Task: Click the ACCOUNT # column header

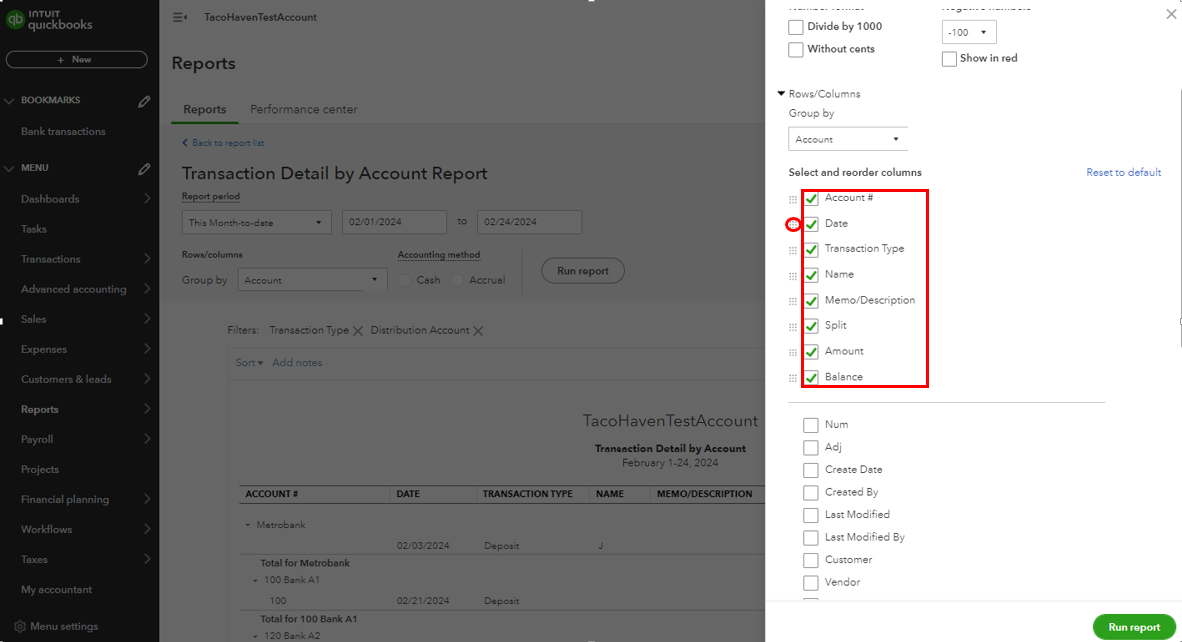Action: point(271,494)
